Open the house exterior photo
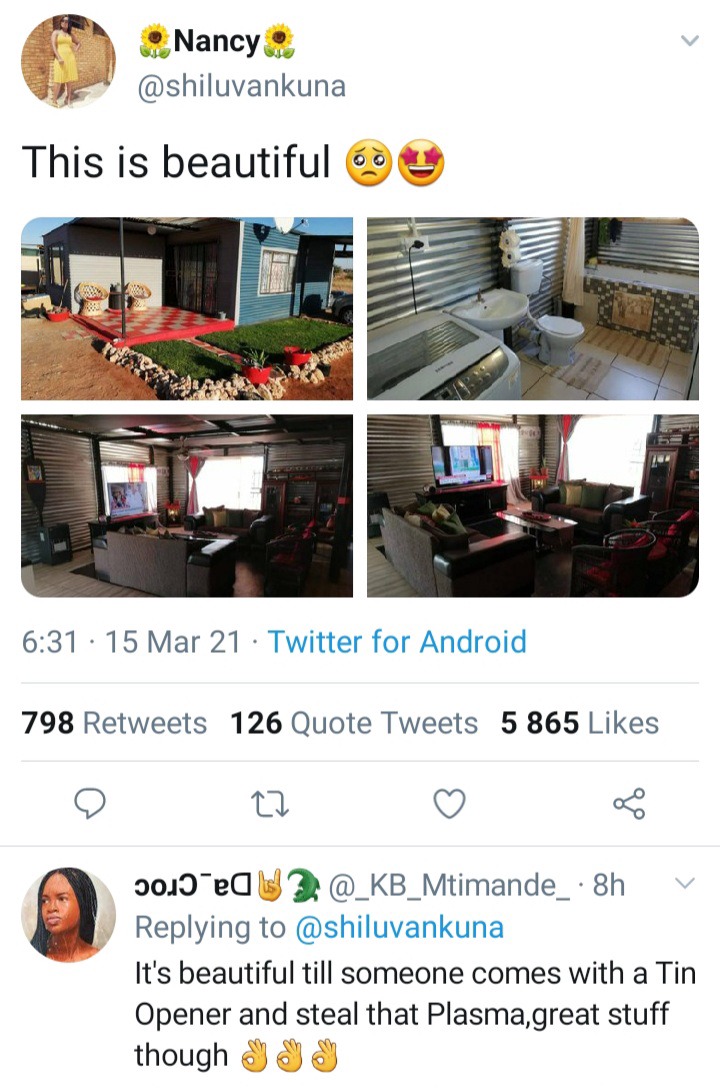 (x=187, y=309)
